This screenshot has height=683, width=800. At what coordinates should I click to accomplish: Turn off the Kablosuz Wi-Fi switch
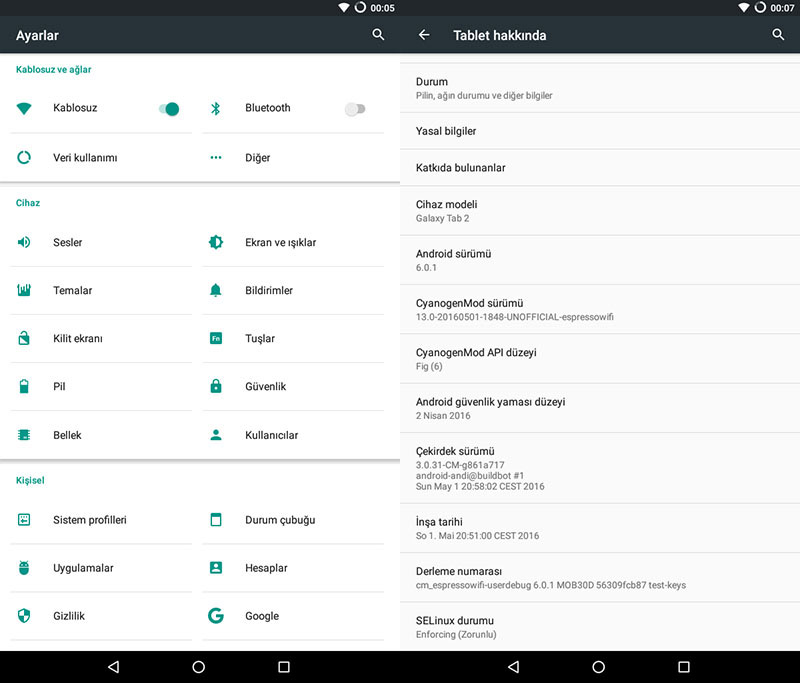point(169,109)
